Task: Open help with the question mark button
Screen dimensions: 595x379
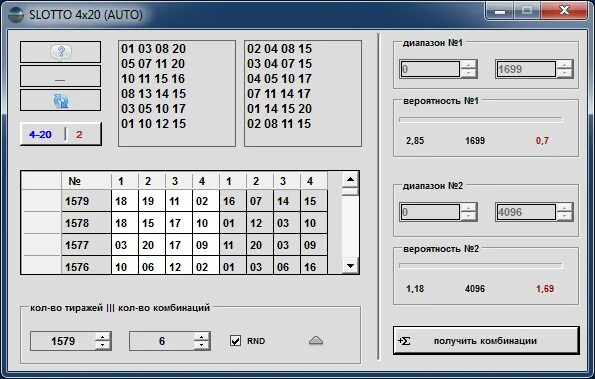Action: (x=60, y=52)
